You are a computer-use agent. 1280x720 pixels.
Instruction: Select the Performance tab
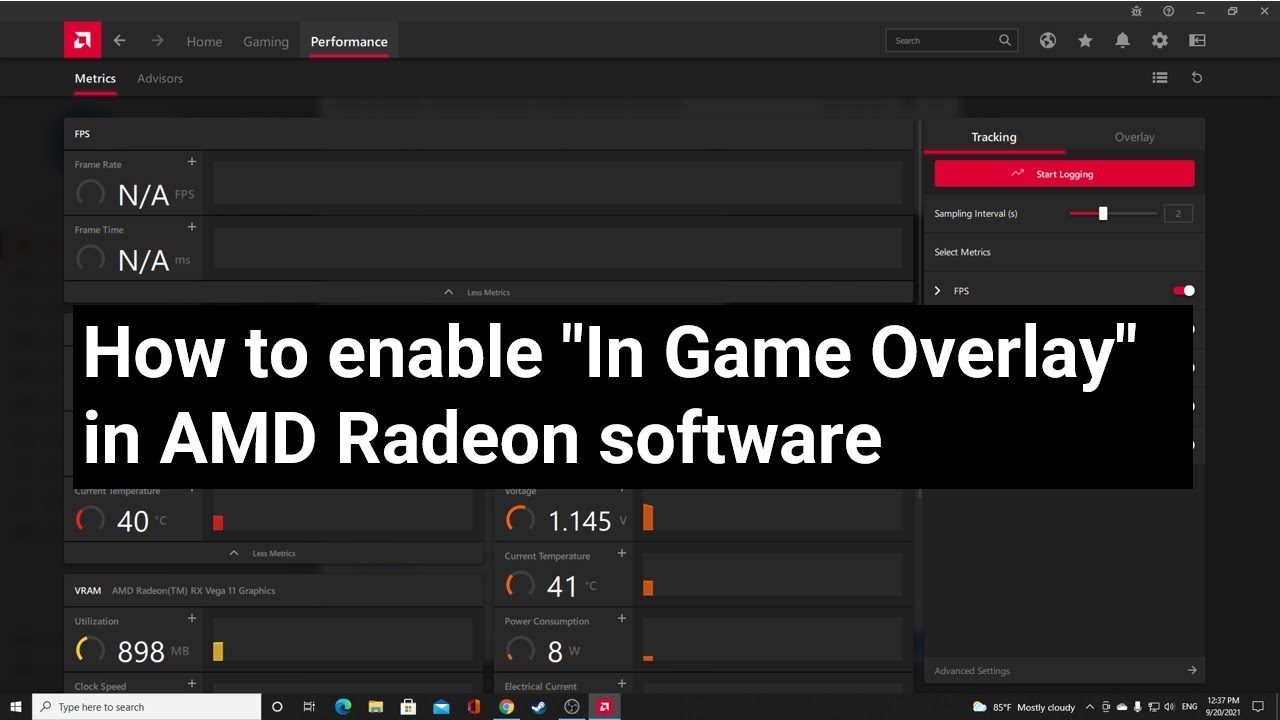coord(349,42)
